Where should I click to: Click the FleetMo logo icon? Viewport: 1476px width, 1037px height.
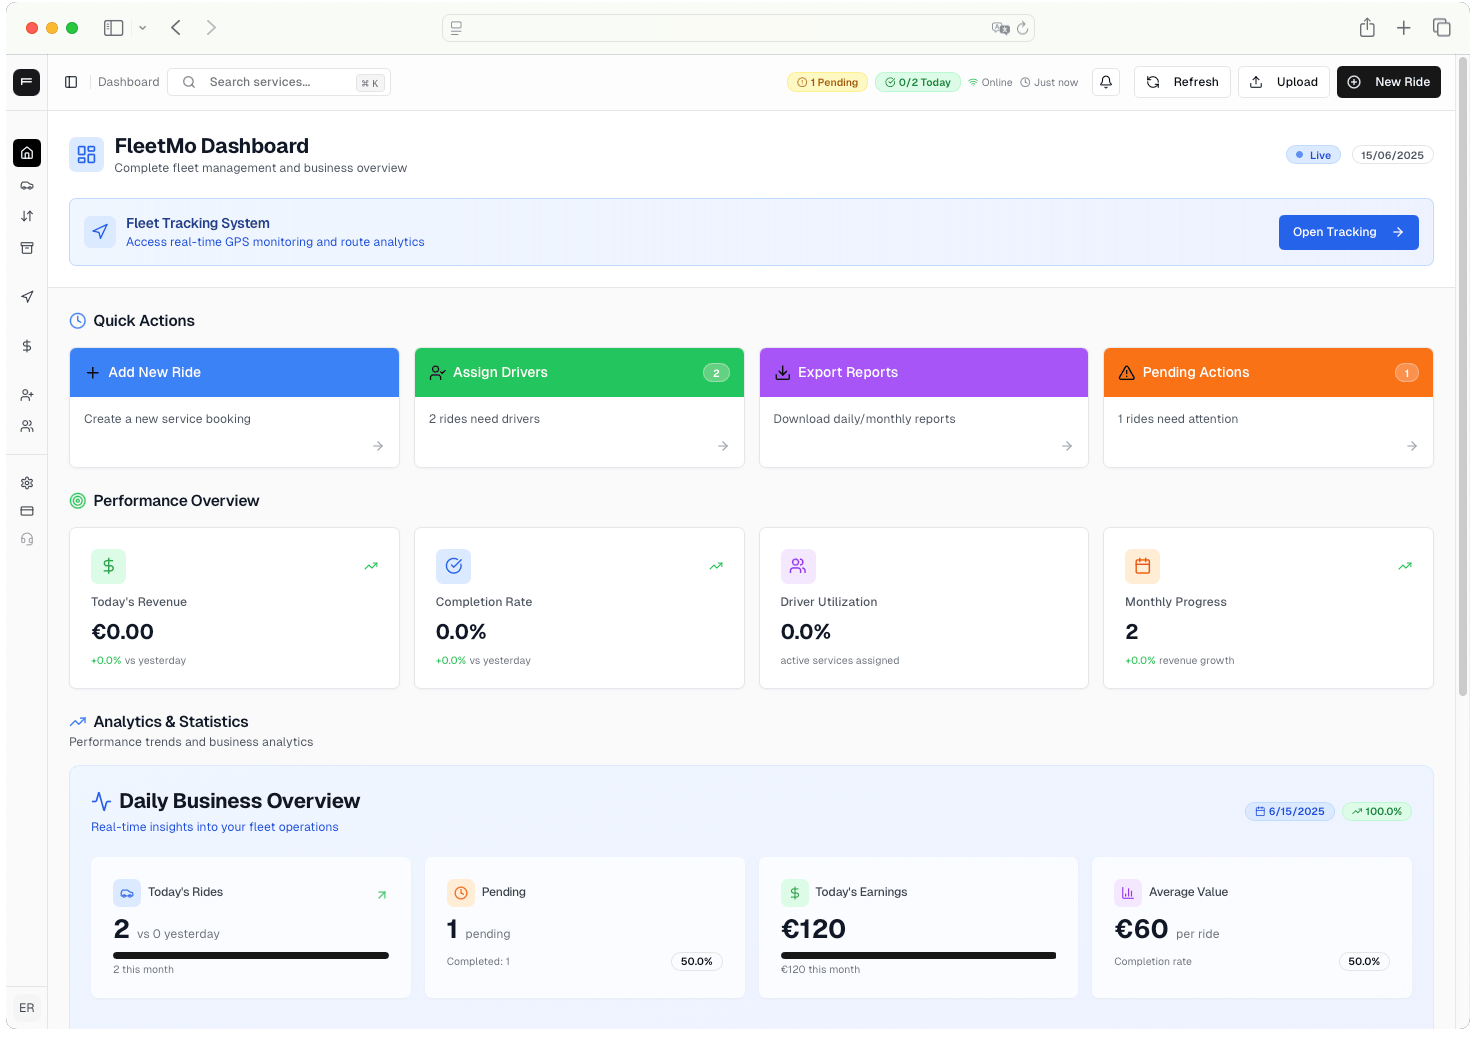[27, 82]
